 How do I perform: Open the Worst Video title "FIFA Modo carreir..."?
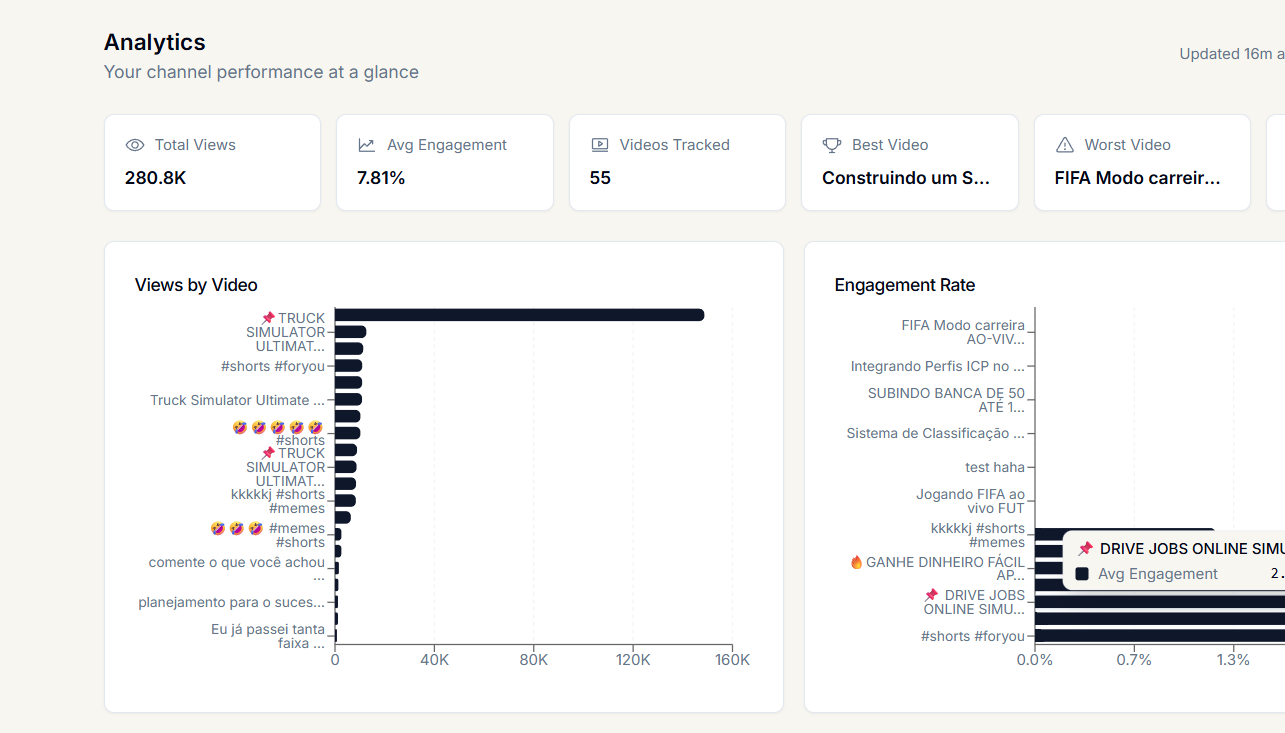(1138, 178)
